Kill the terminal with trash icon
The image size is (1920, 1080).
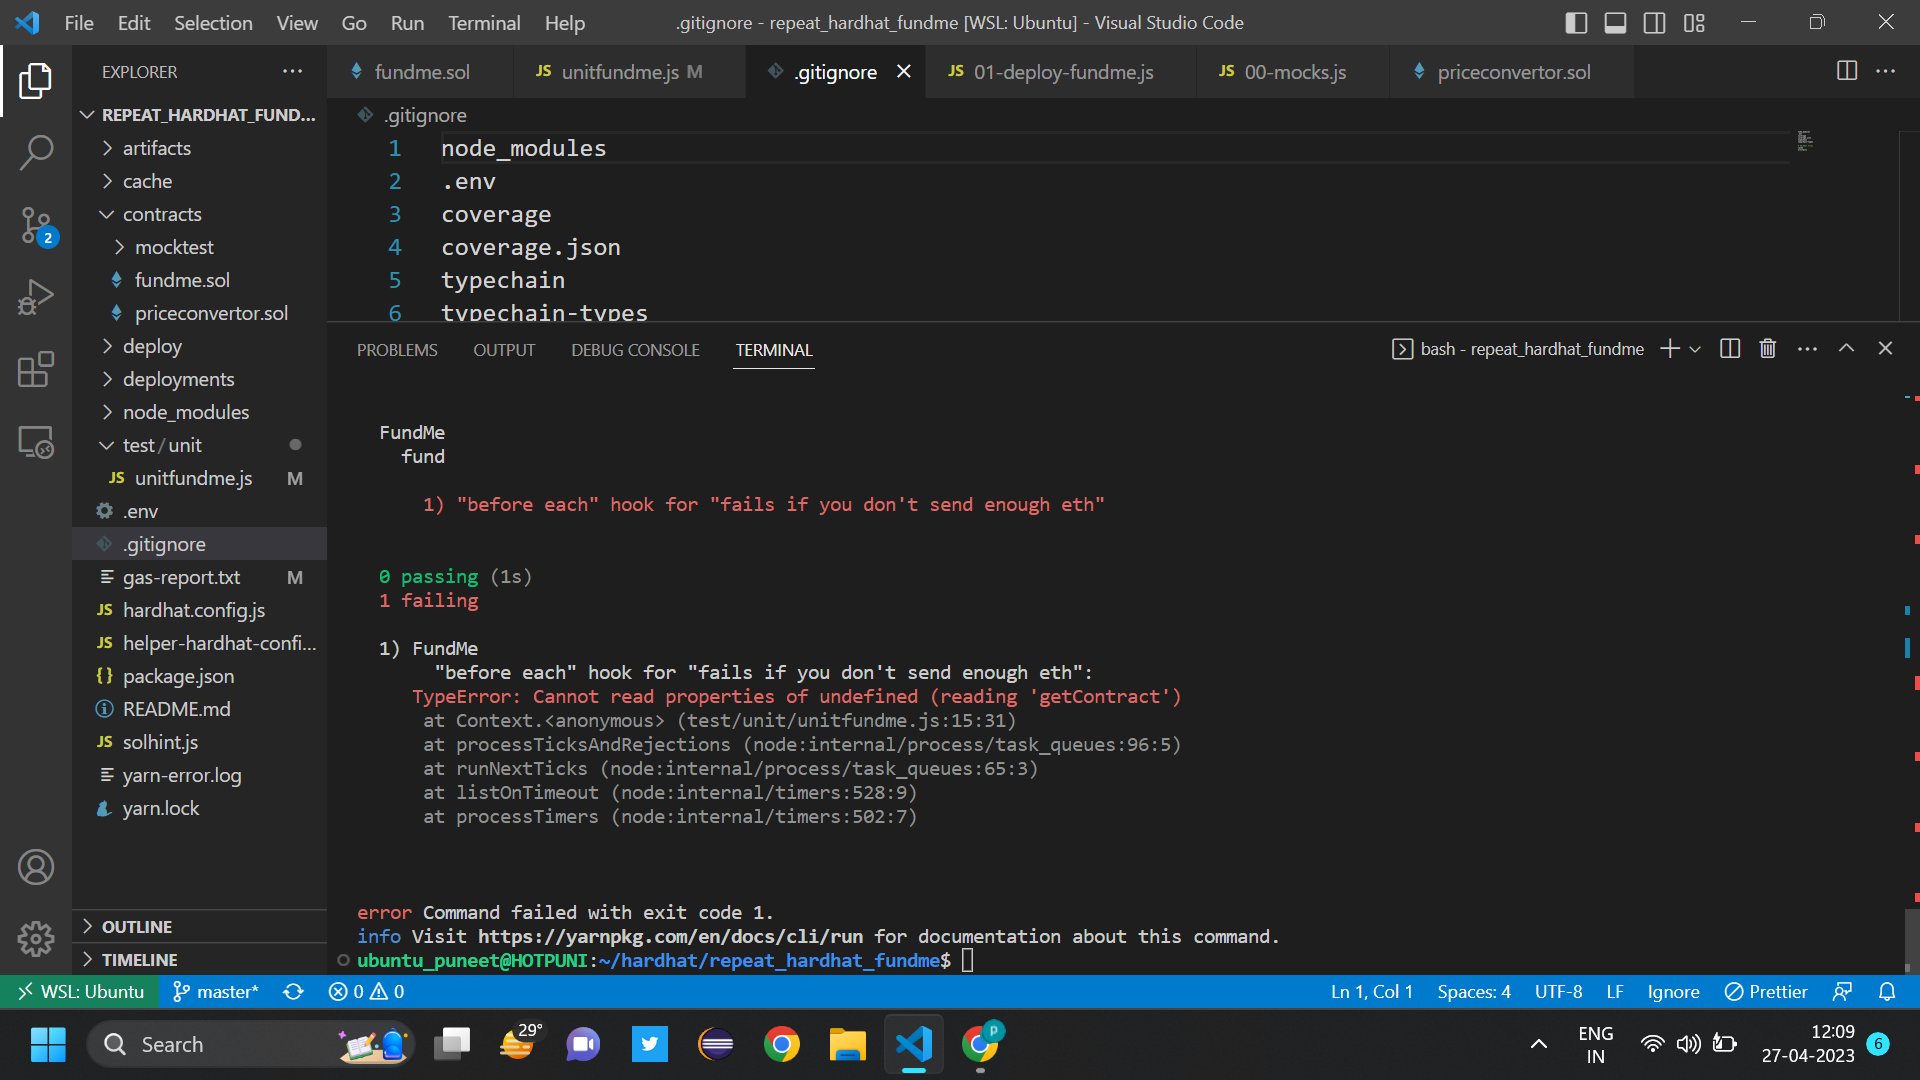click(x=1768, y=348)
